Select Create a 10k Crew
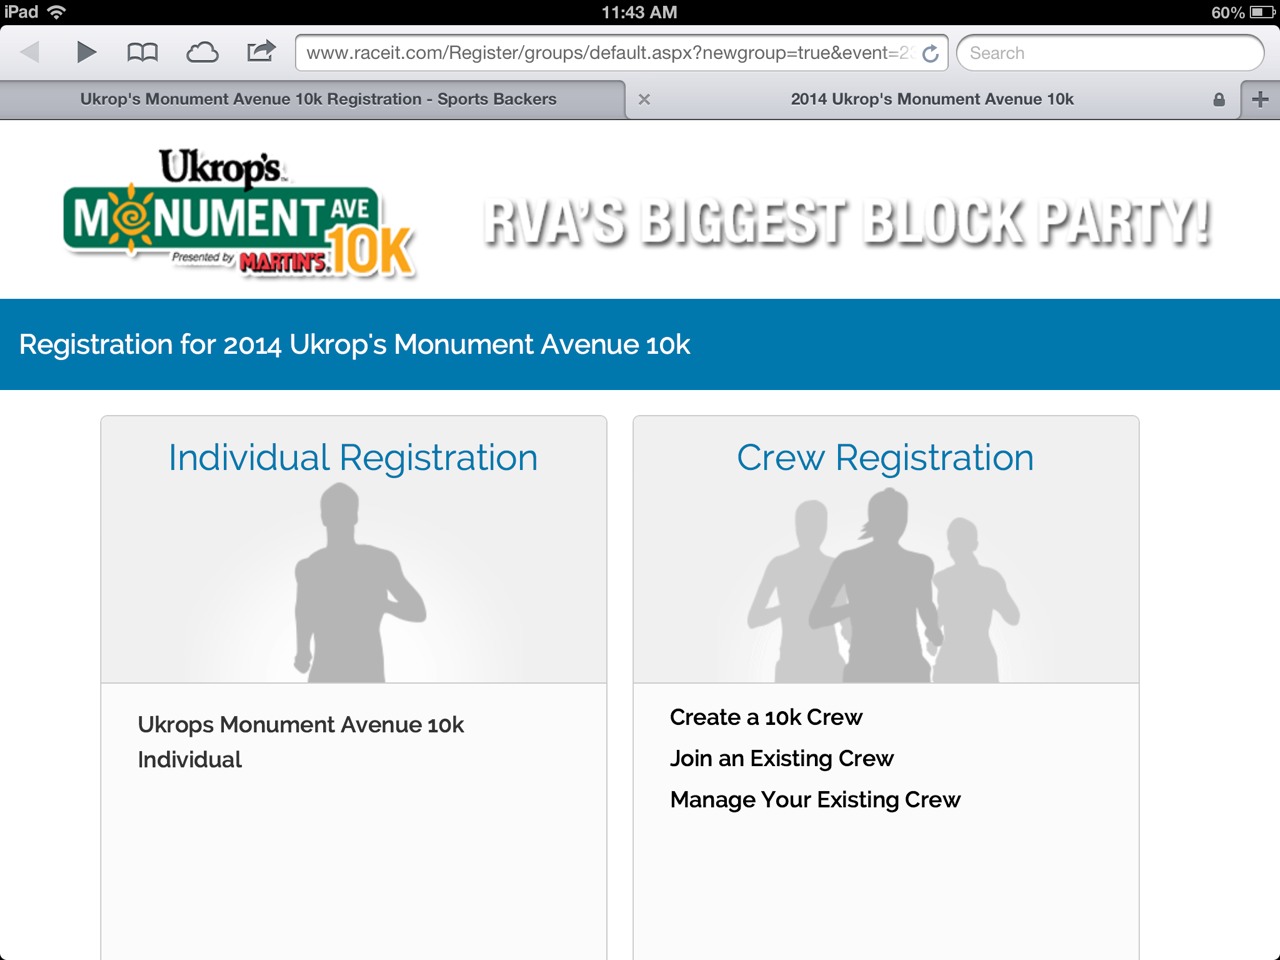1280x960 pixels. click(x=766, y=717)
